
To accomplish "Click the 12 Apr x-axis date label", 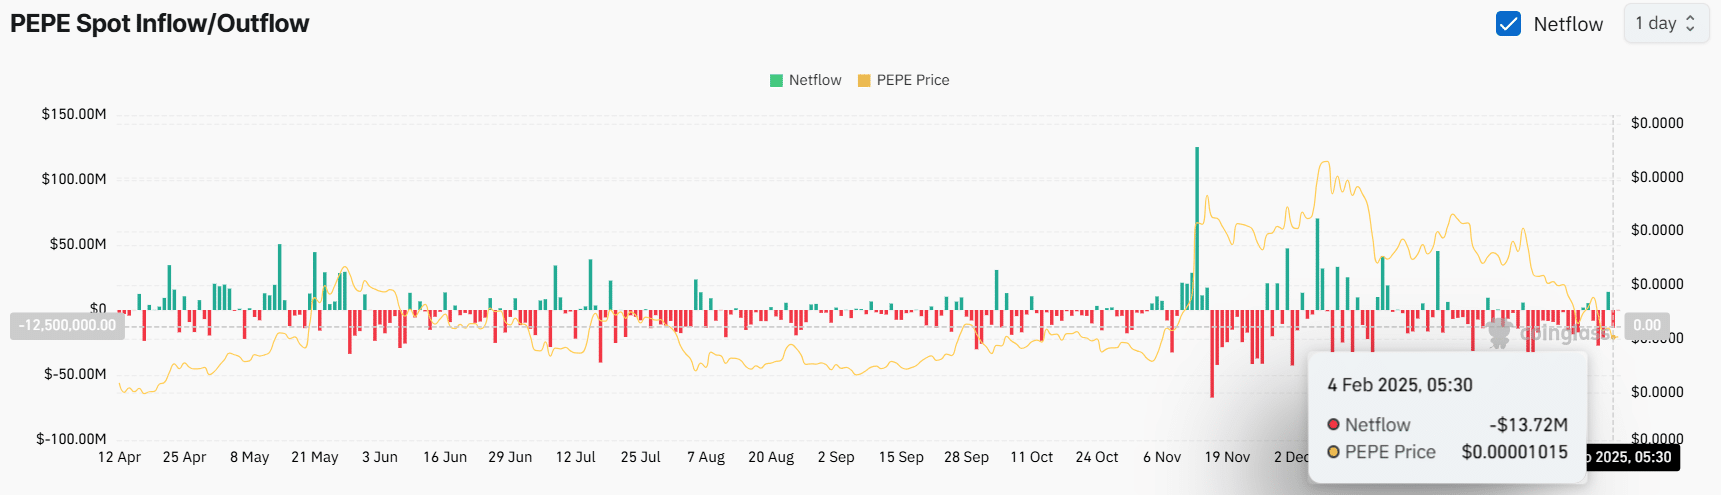I will tap(119, 457).
